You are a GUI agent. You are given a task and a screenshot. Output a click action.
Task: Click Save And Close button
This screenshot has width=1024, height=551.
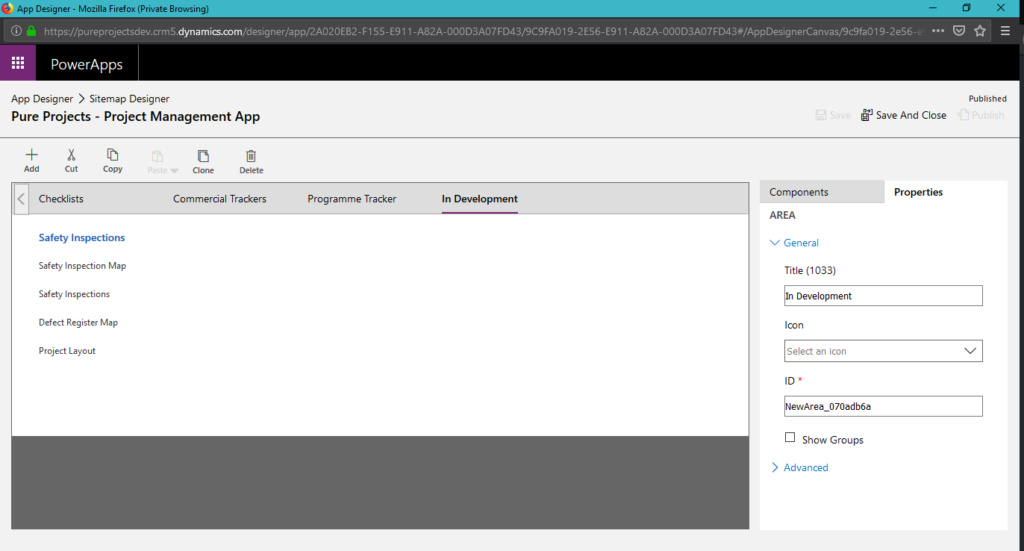click(903, 115)
